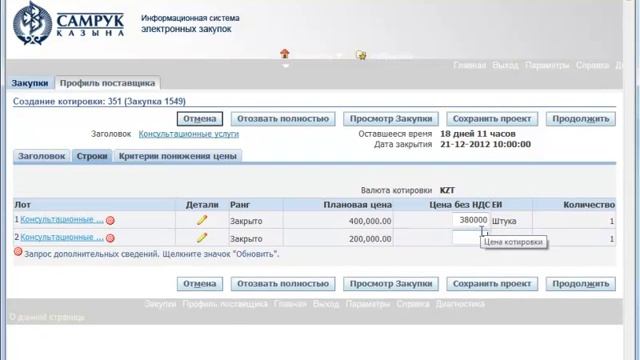Open the Консультационные услуги header link
Screen dimensions: 640x360
(189, 134)
